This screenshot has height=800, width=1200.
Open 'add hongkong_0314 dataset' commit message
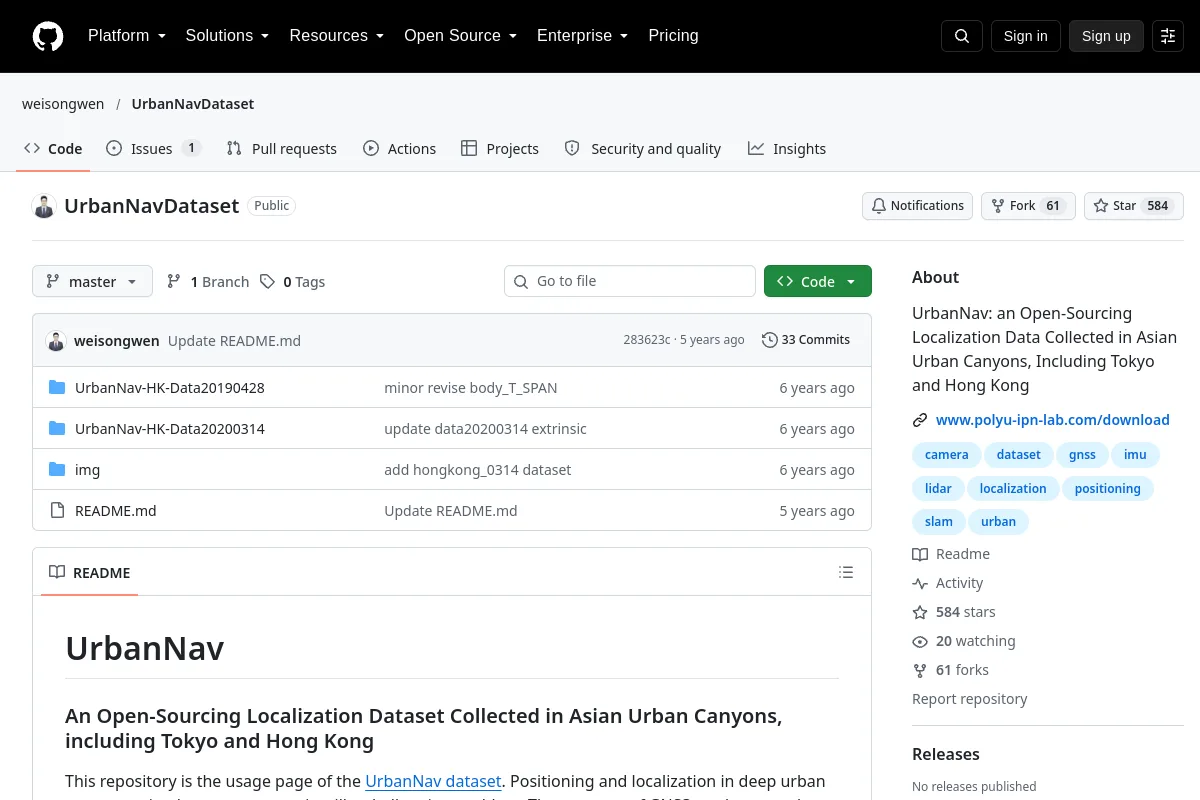(x=478, y=470)
